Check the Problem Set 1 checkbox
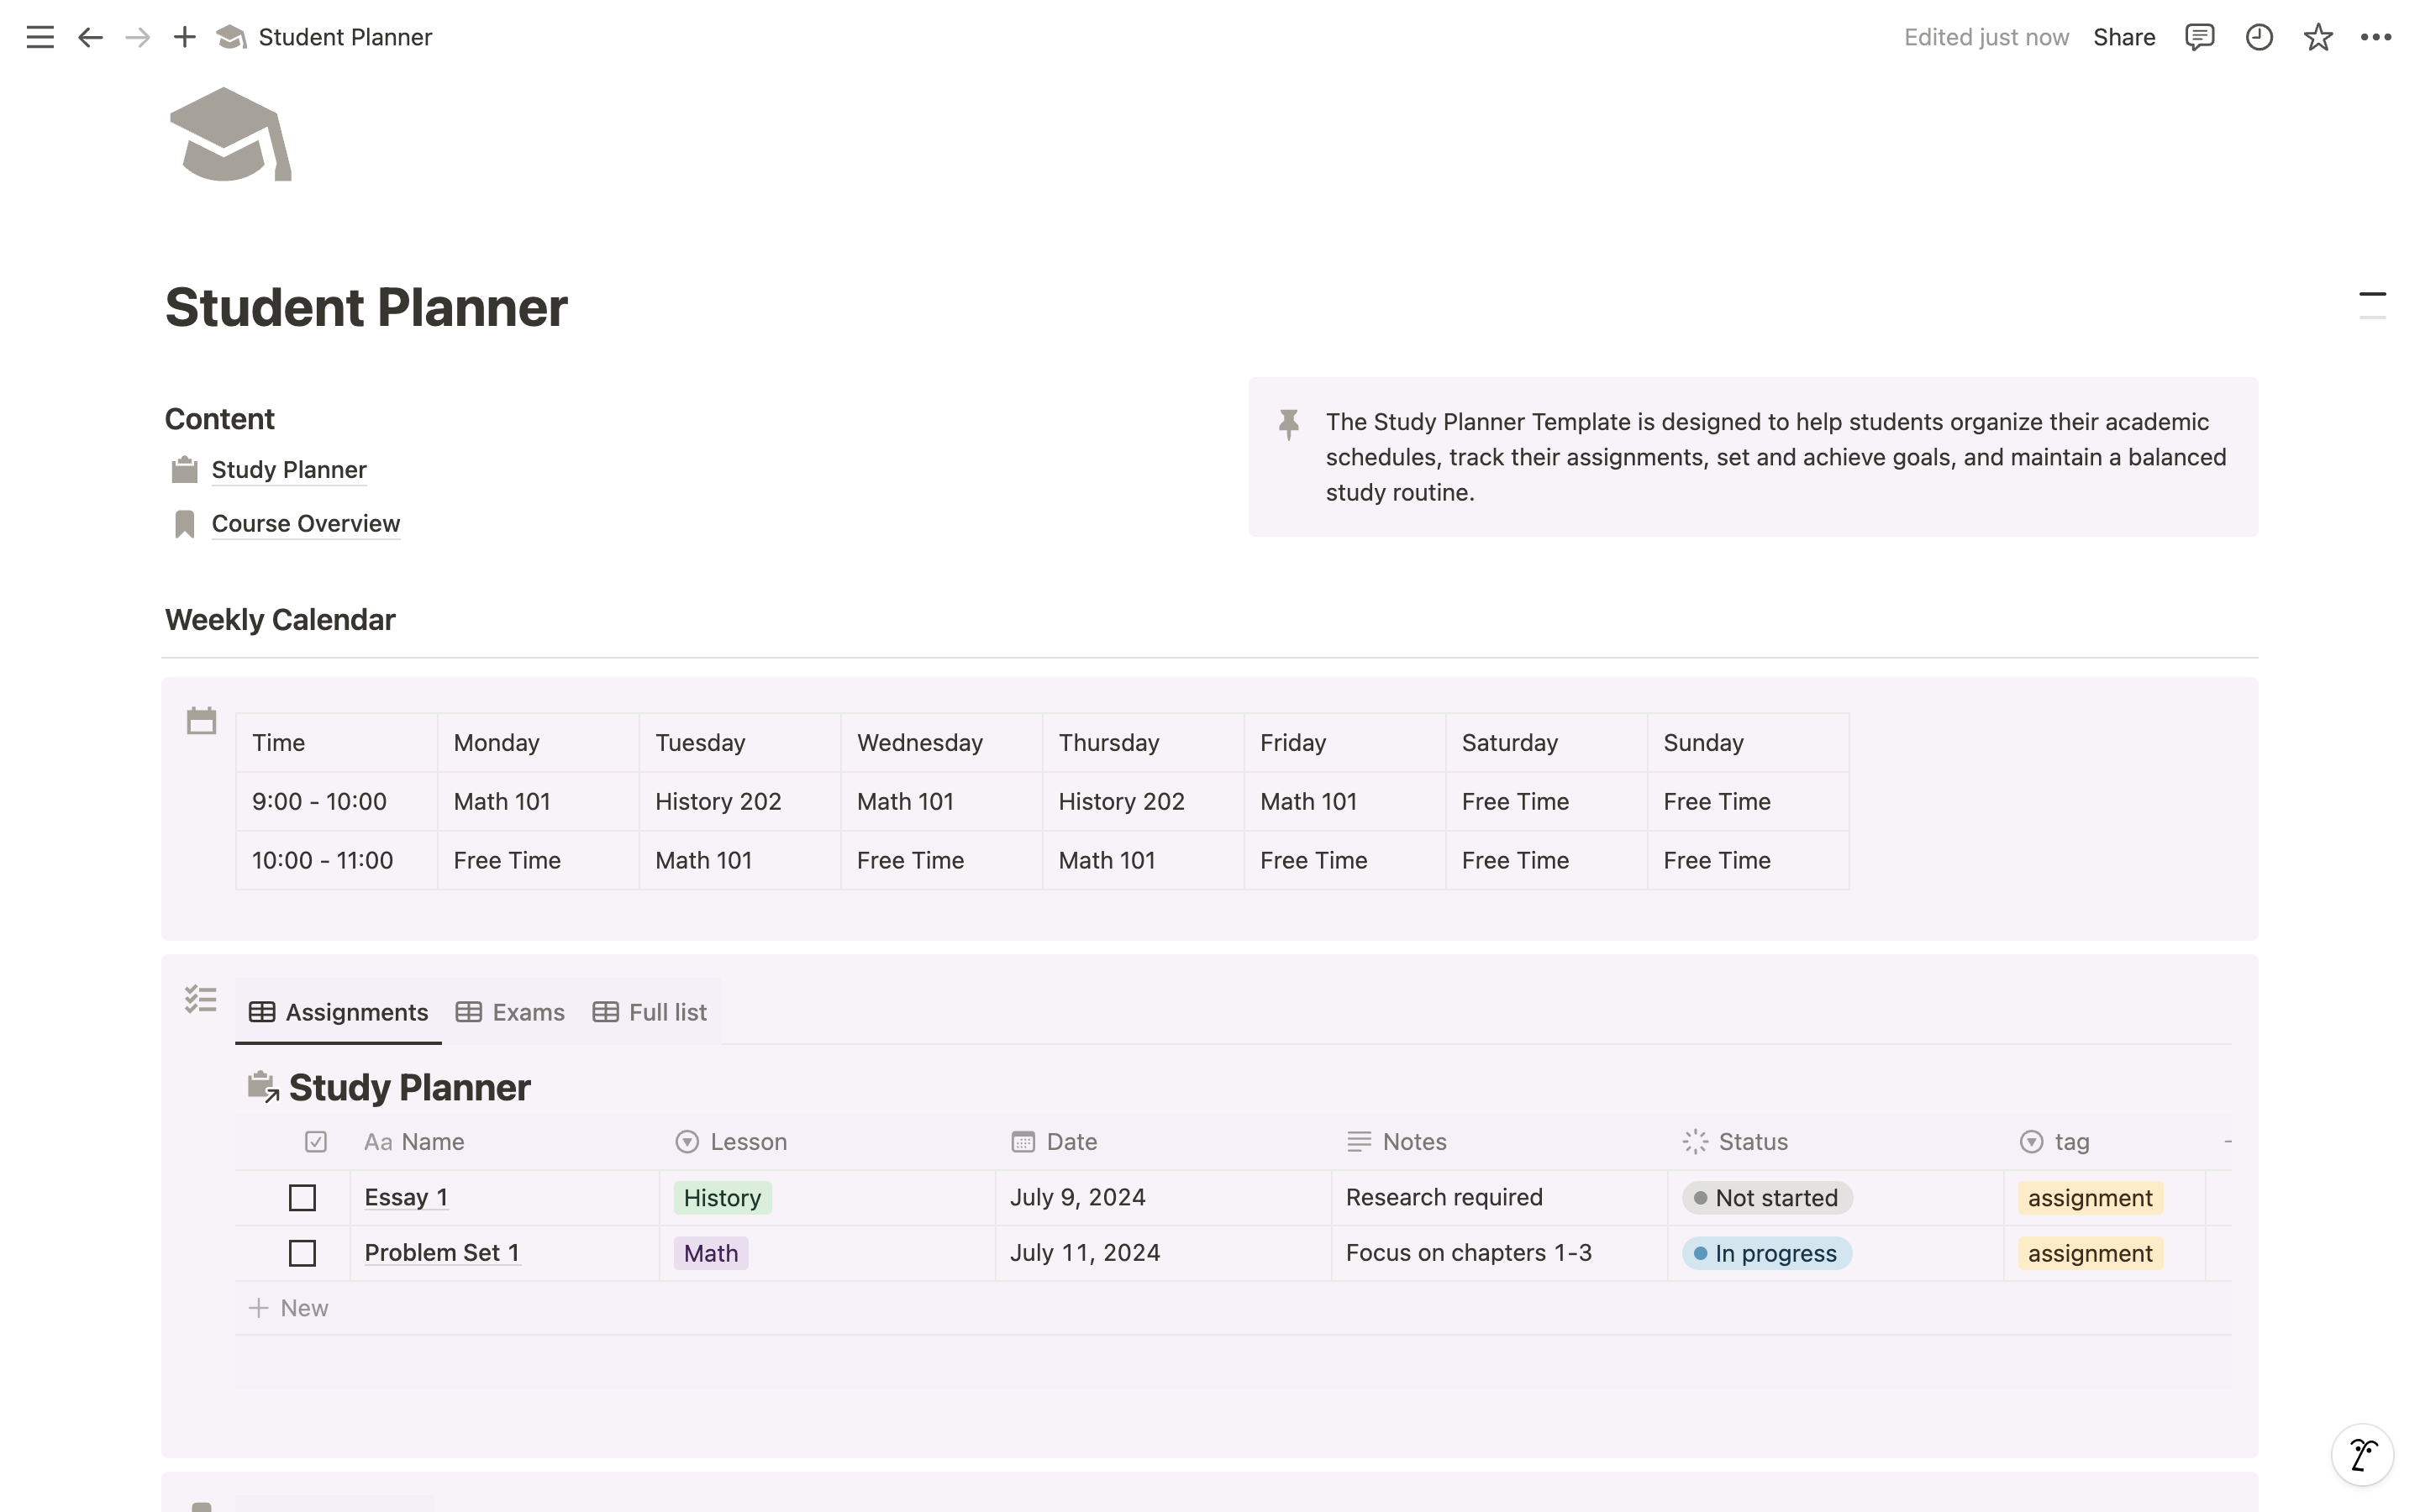2420x1512 pixels. 302,1253
